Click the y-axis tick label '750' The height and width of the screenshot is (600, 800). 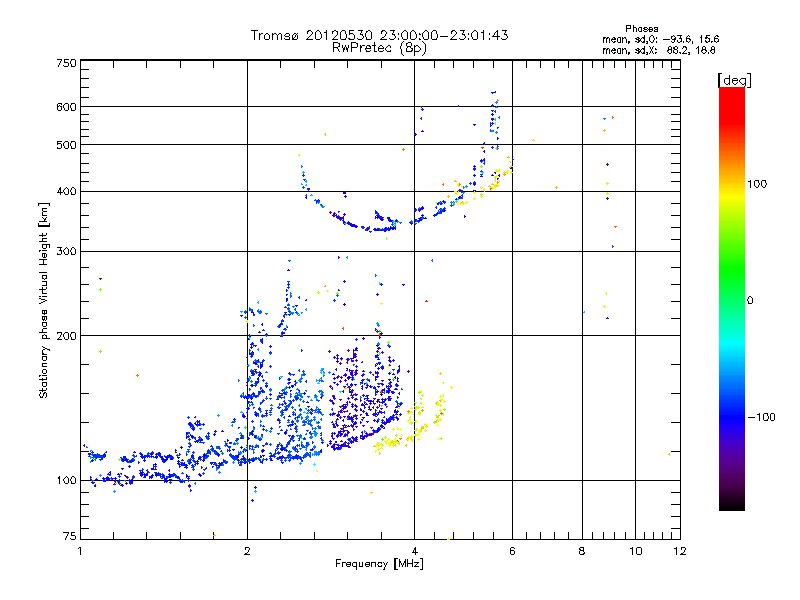pyautogui.click(x=67, y=63)
